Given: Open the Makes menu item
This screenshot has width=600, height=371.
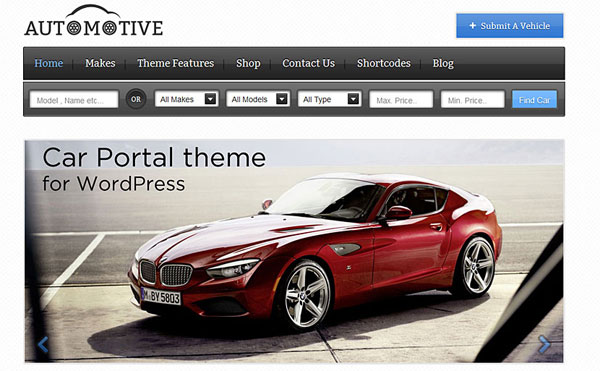Looking at the screenshot, I should coord(100,63).
